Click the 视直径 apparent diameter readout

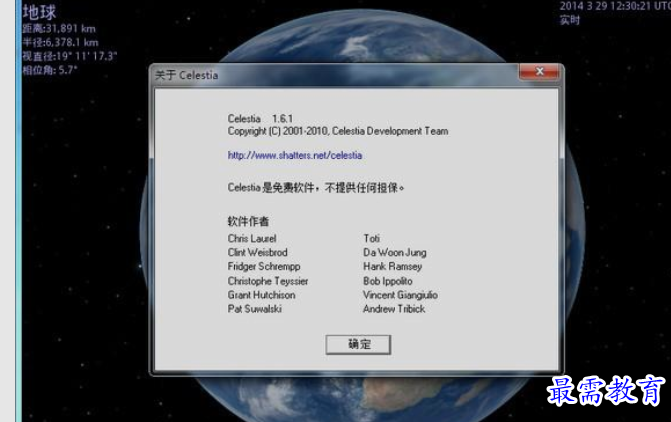[x=70, y=56]
